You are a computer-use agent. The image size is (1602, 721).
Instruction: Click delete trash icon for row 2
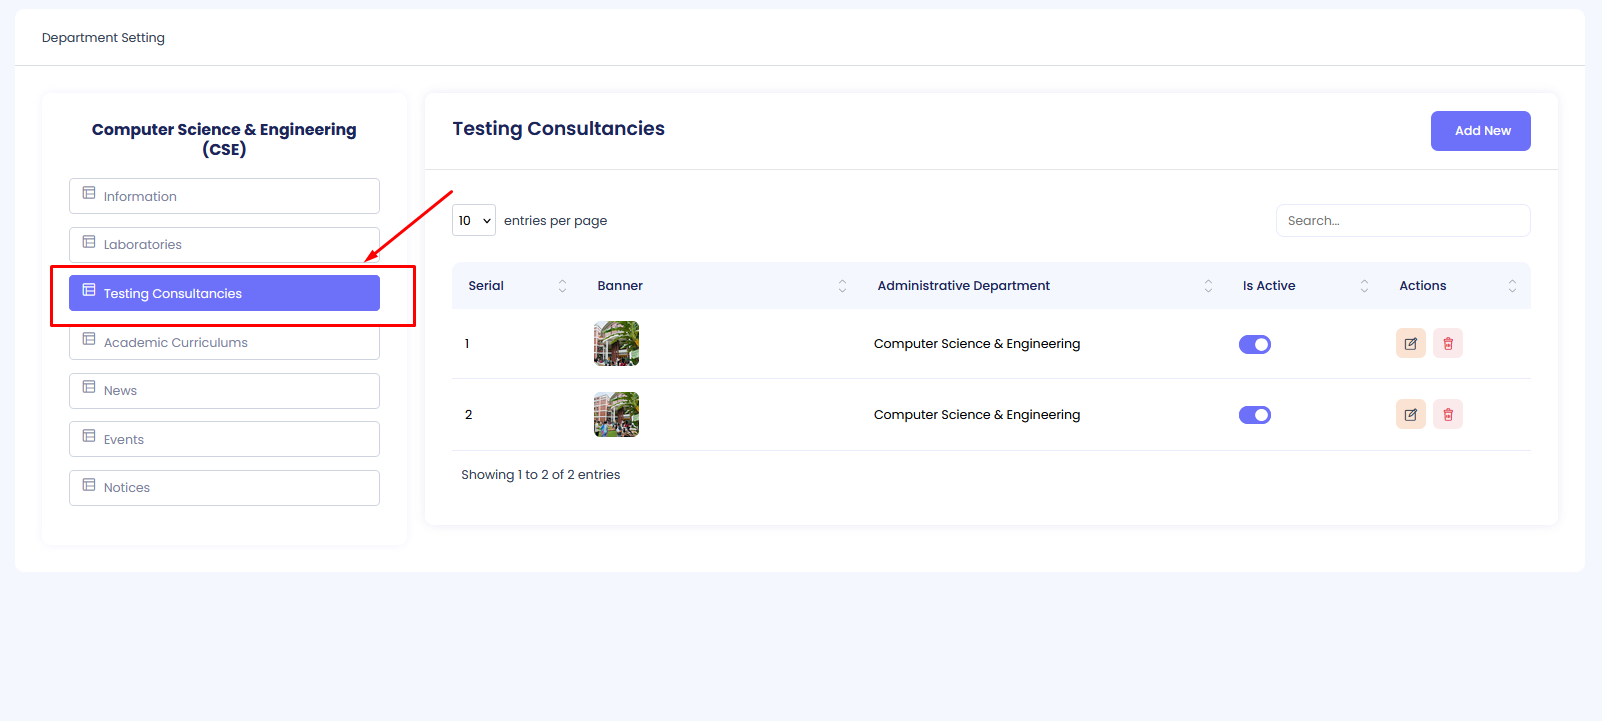1447,415
